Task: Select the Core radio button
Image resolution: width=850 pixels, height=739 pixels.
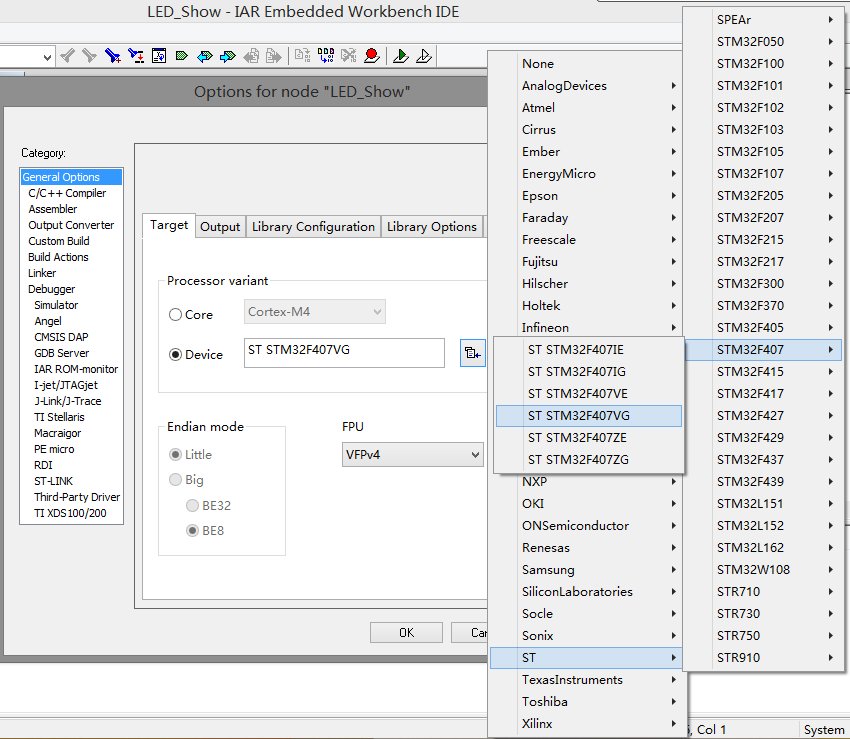Action: [x=175, y=314]
